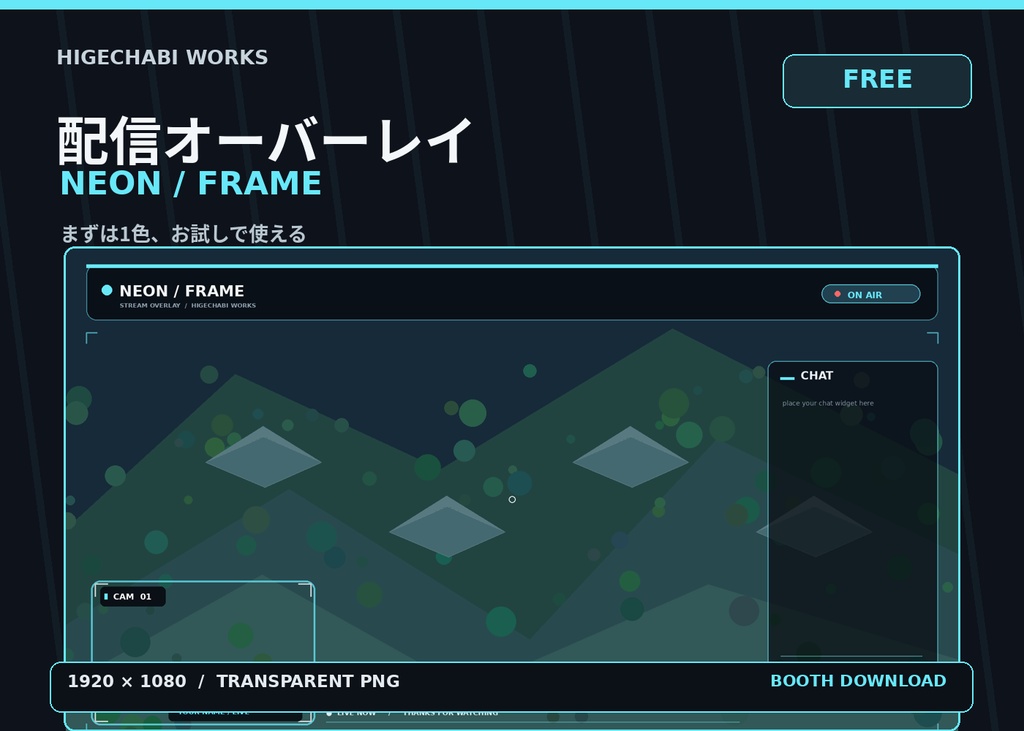This screenshot has width=1024, height=731.
Task: Click the cyan dot beside the overlay NEON / FRAME title
Action: point(107,290)
